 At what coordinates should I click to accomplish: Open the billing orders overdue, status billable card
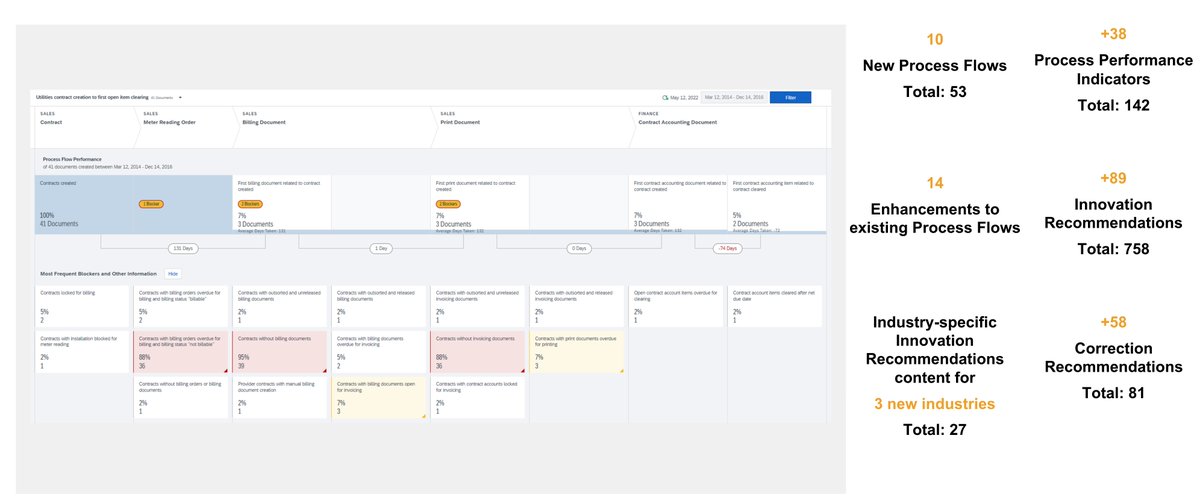[x=182, y=305]
